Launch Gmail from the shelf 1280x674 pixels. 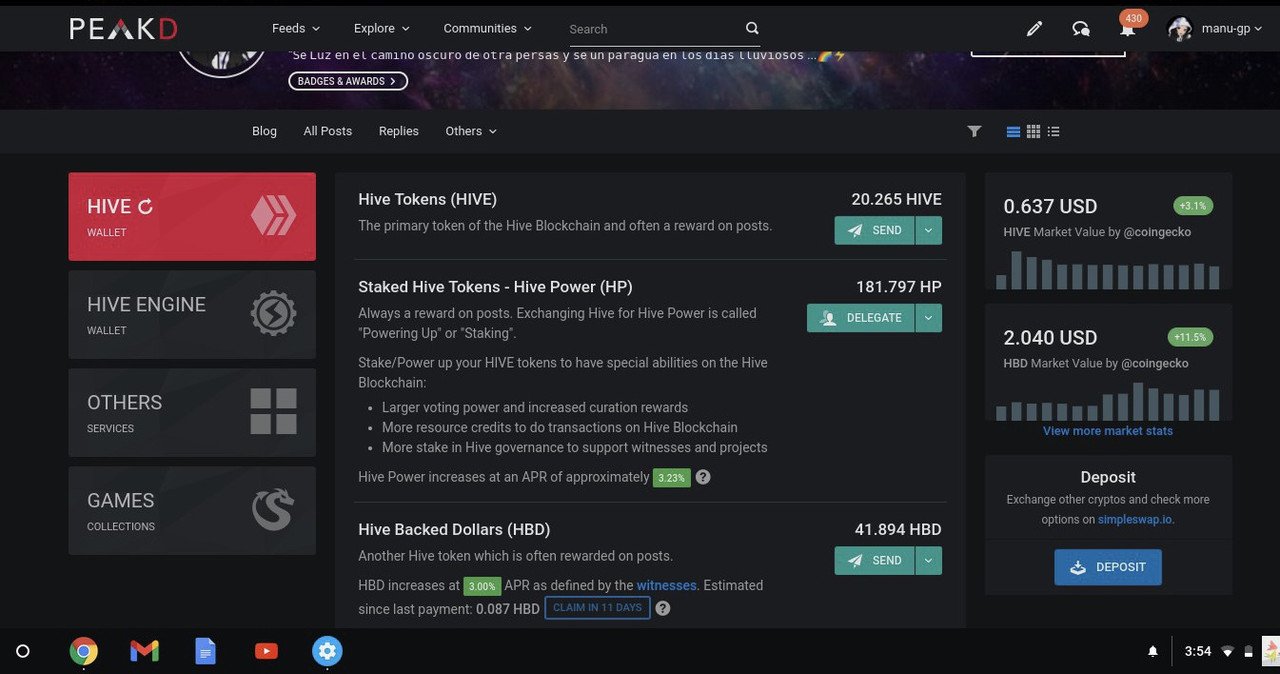(145, 651)
